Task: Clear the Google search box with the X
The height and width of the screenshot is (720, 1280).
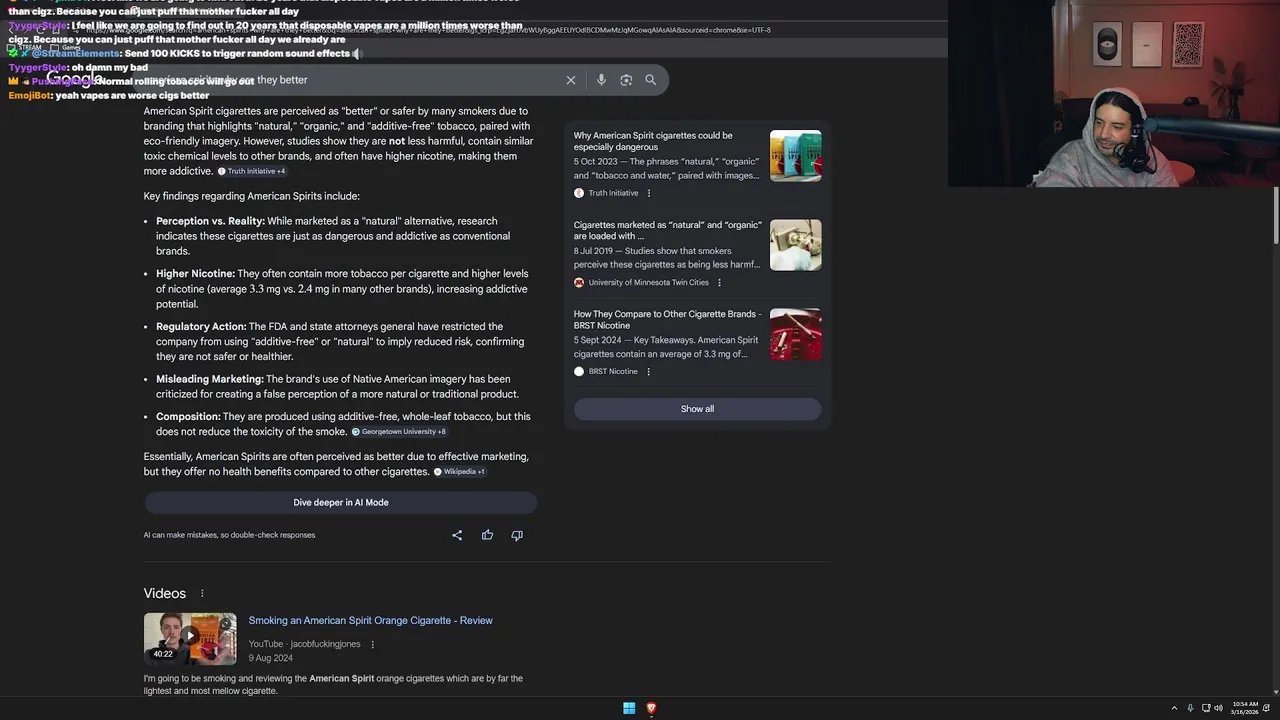Action: point(571,80)
